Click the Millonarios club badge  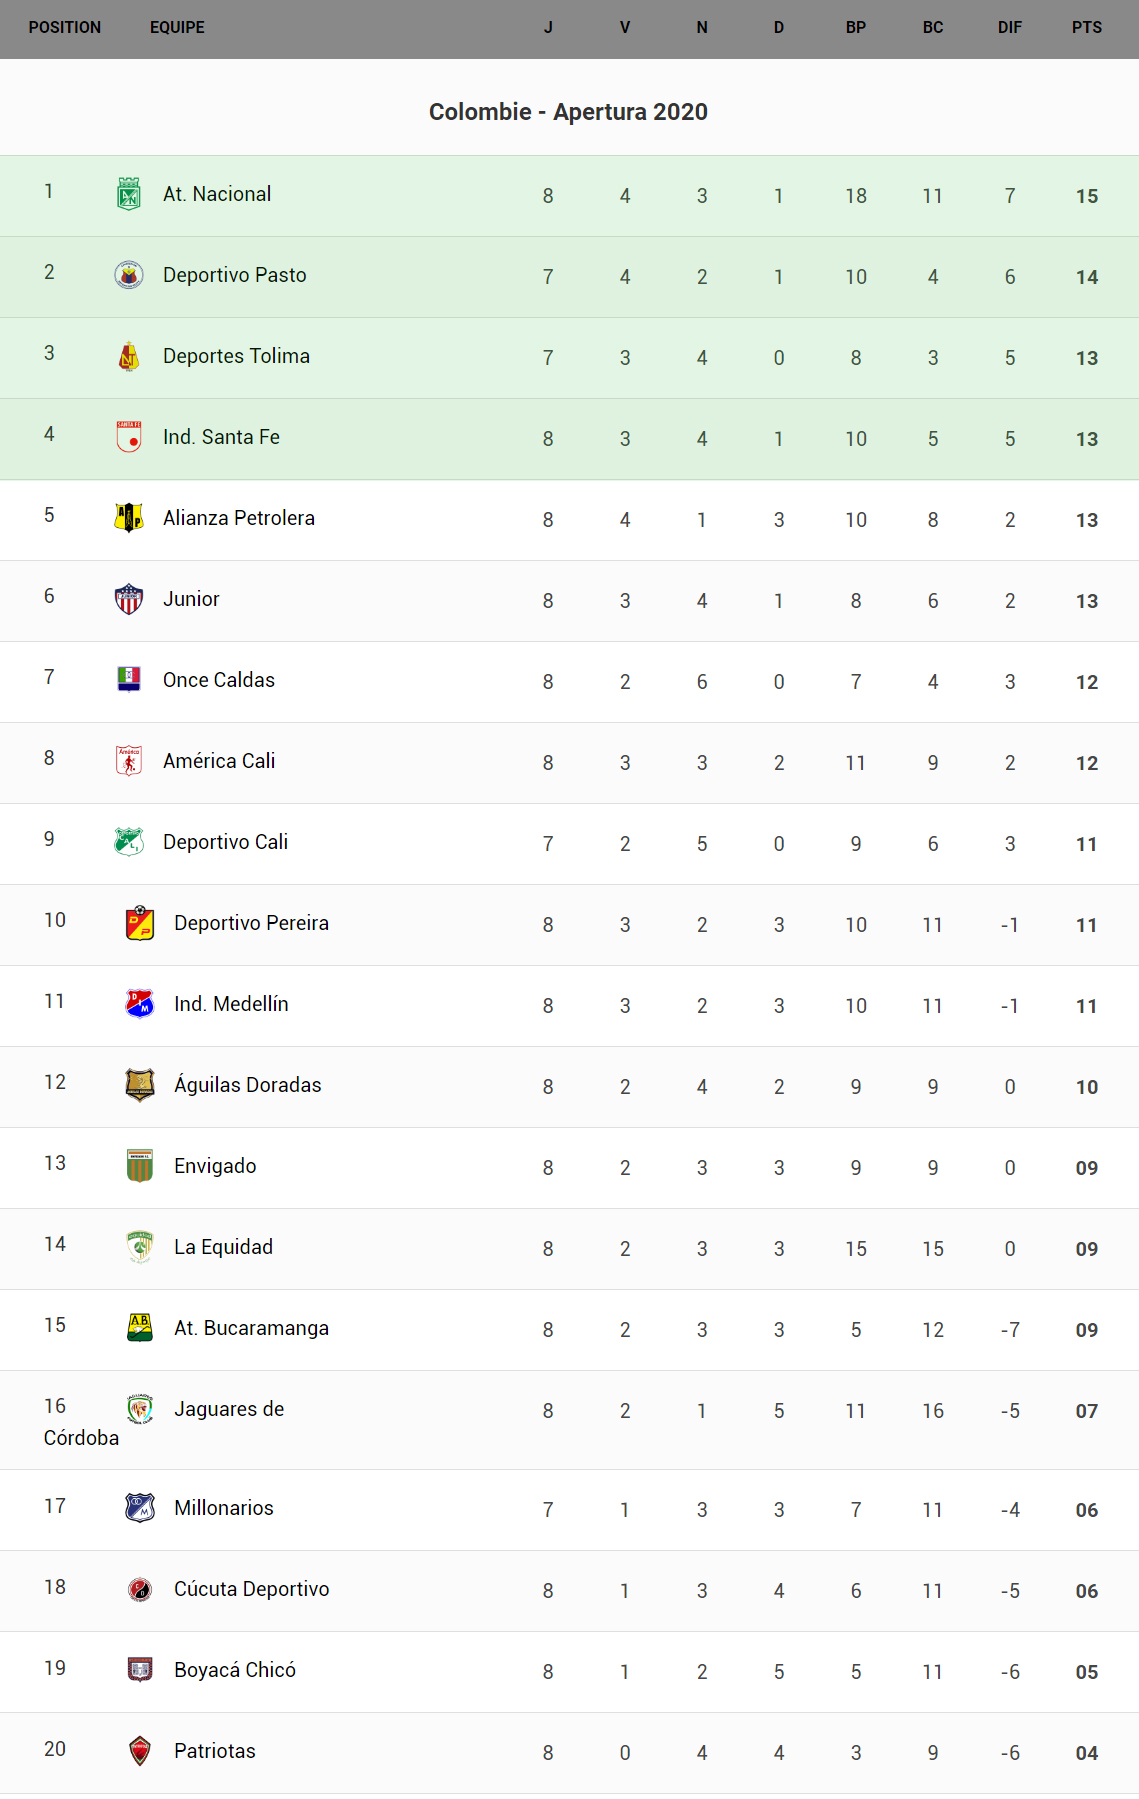pos(140,1508)
